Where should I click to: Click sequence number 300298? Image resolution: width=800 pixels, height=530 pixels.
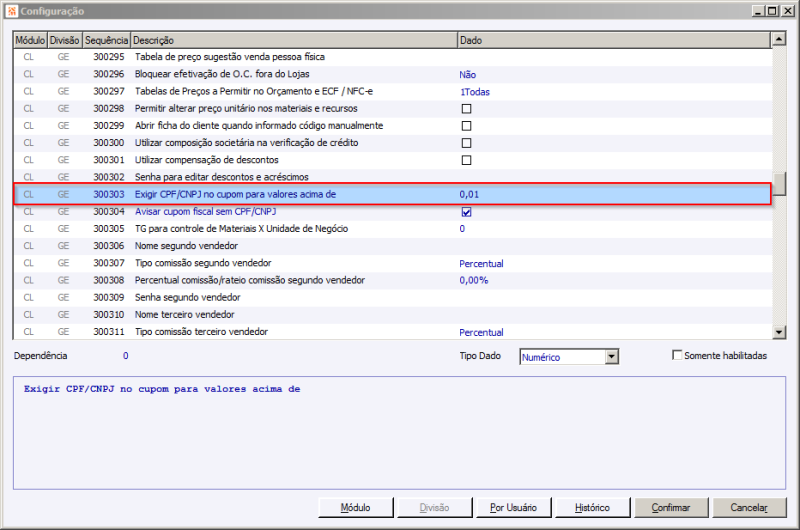109,109
